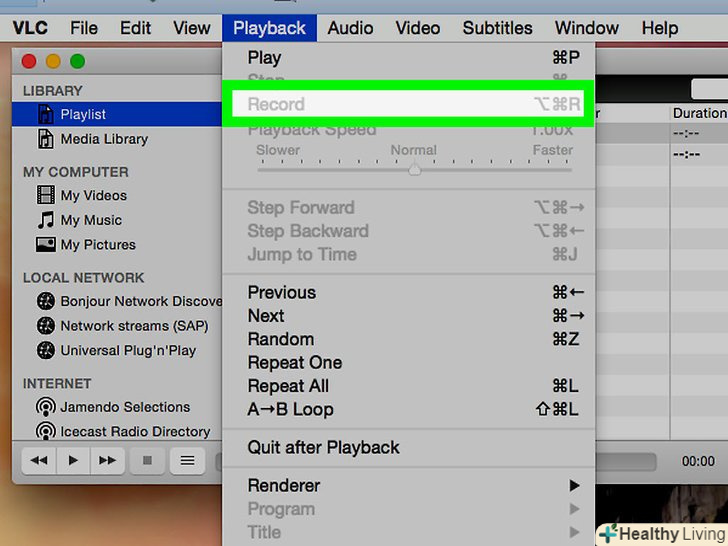
Task: Open the Window menu
Action: click(x=587, y=28)
